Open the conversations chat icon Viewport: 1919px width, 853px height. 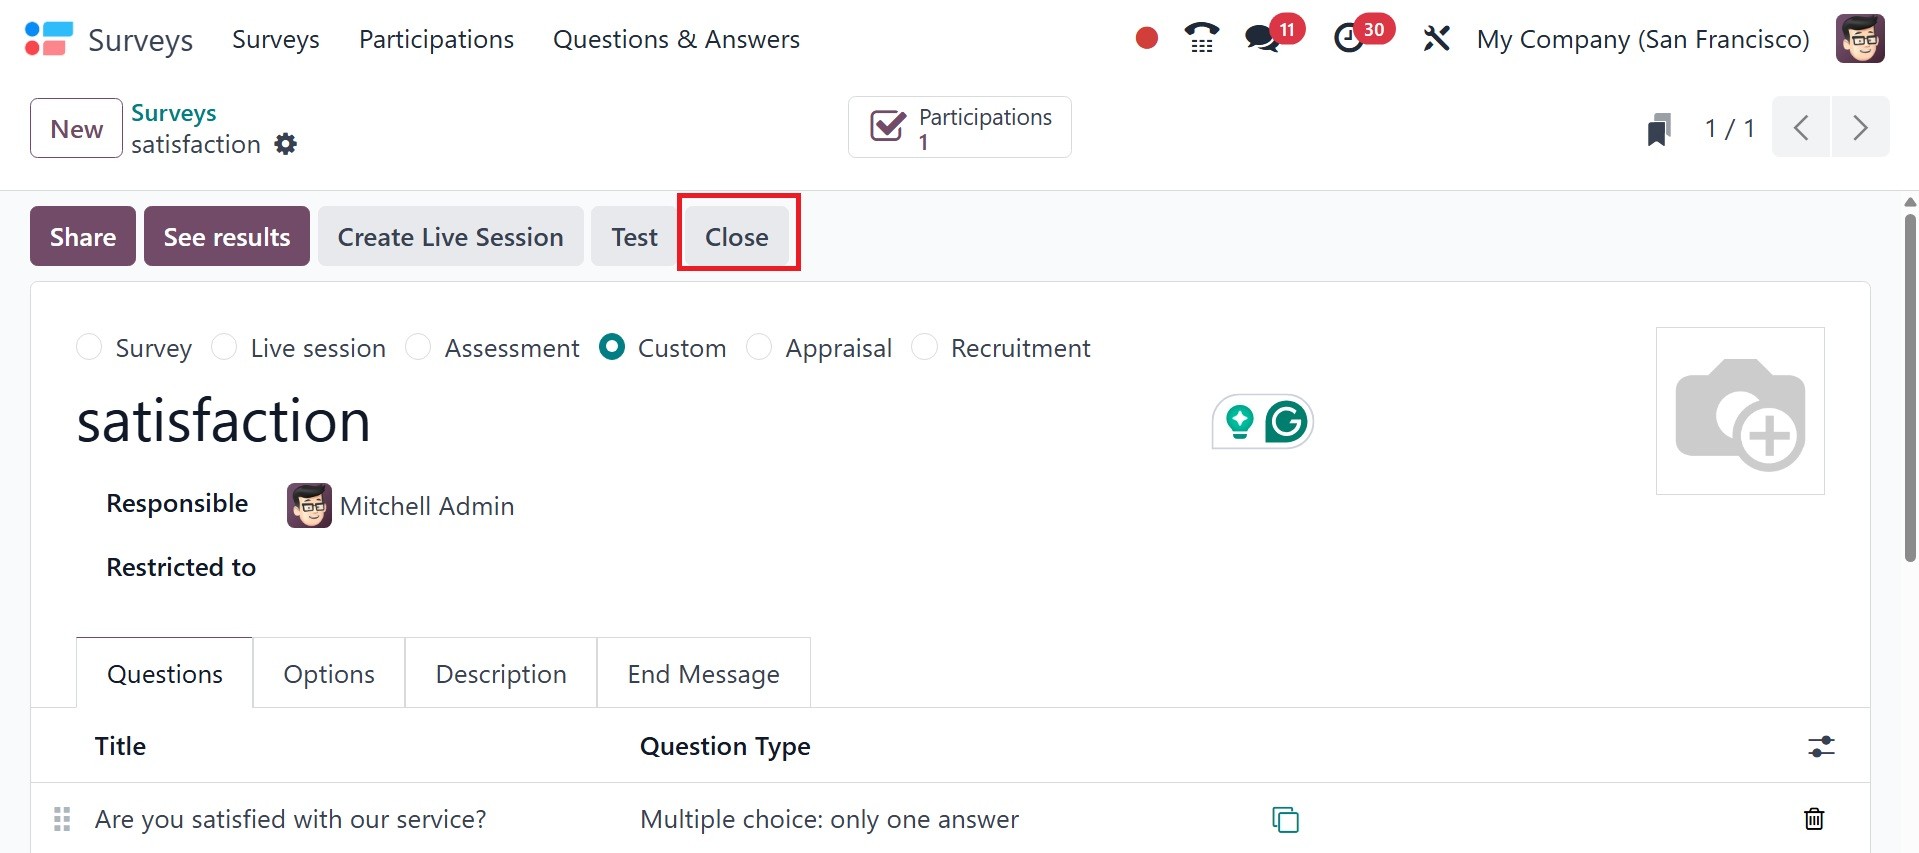click(x=1261, y=39)
